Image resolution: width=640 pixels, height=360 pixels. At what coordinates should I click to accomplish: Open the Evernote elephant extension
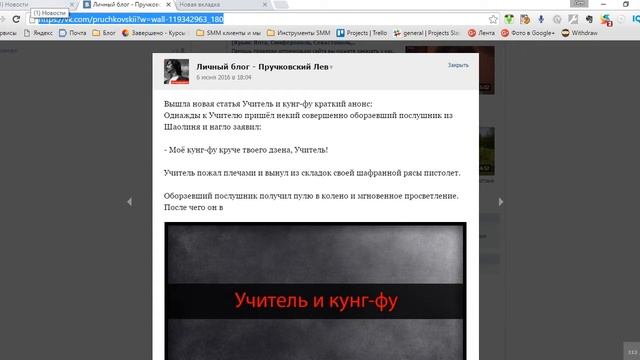tap(589, 19)
